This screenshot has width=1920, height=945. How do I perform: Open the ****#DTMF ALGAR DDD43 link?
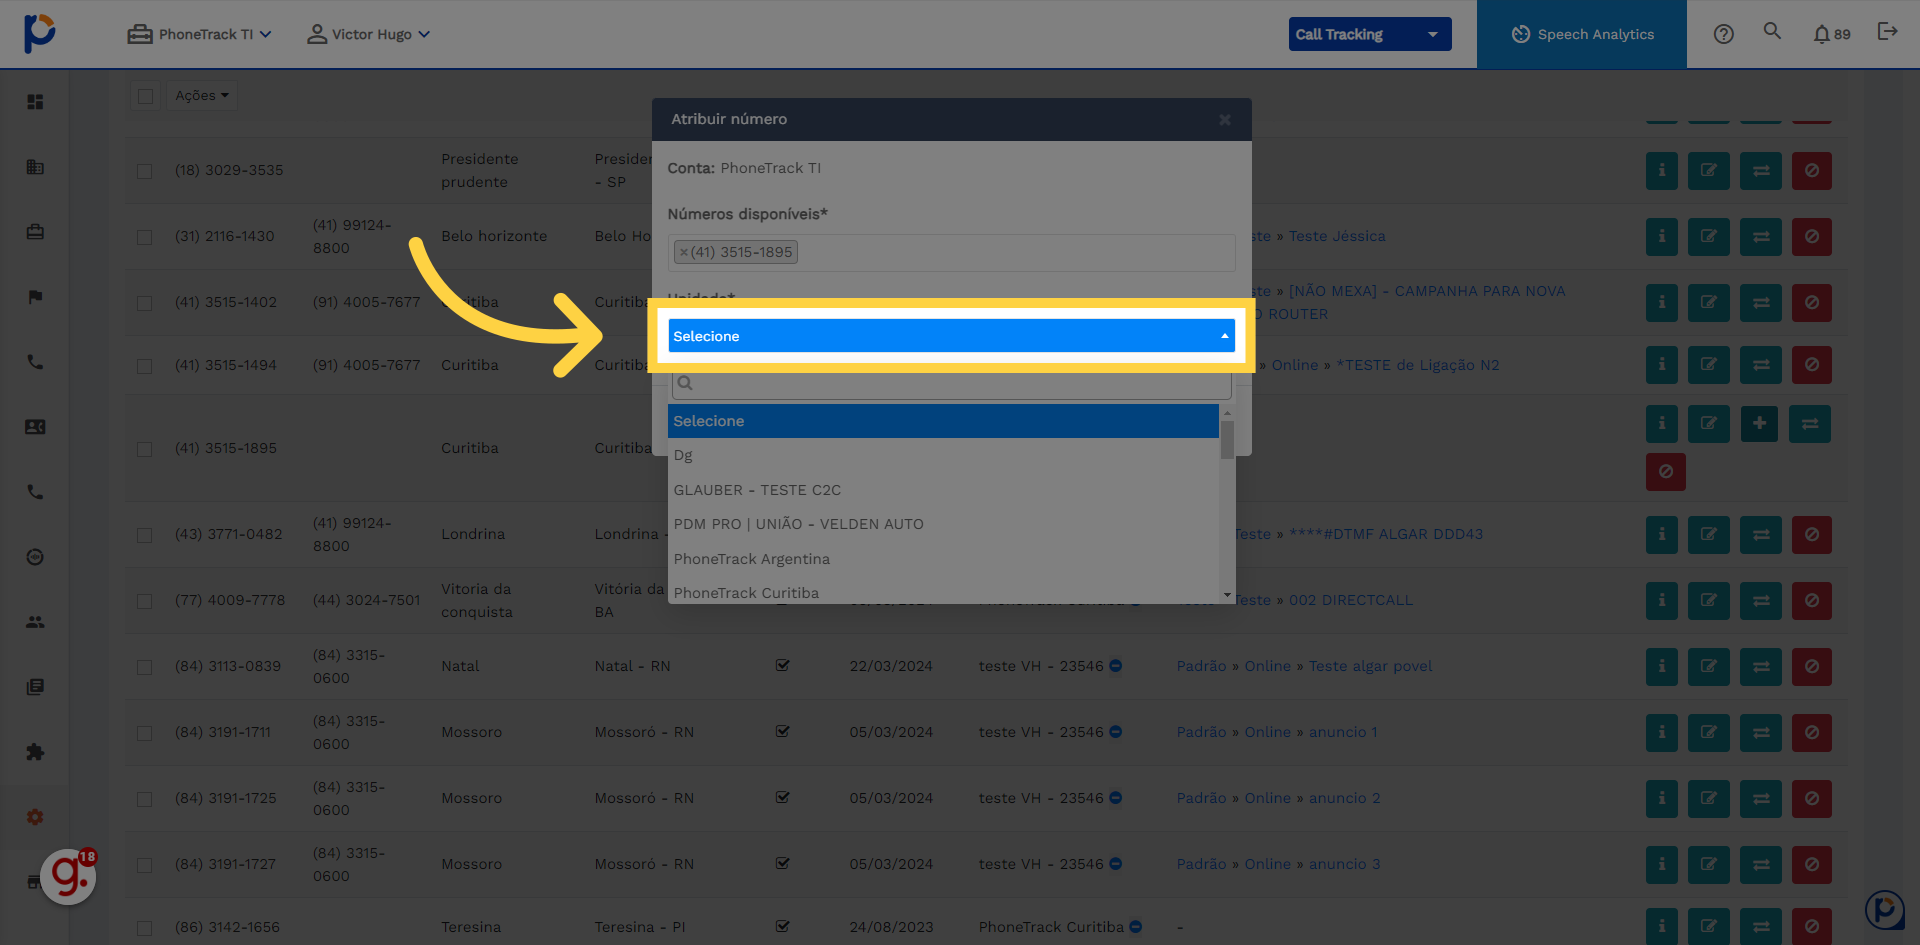tap(1386, 534)
